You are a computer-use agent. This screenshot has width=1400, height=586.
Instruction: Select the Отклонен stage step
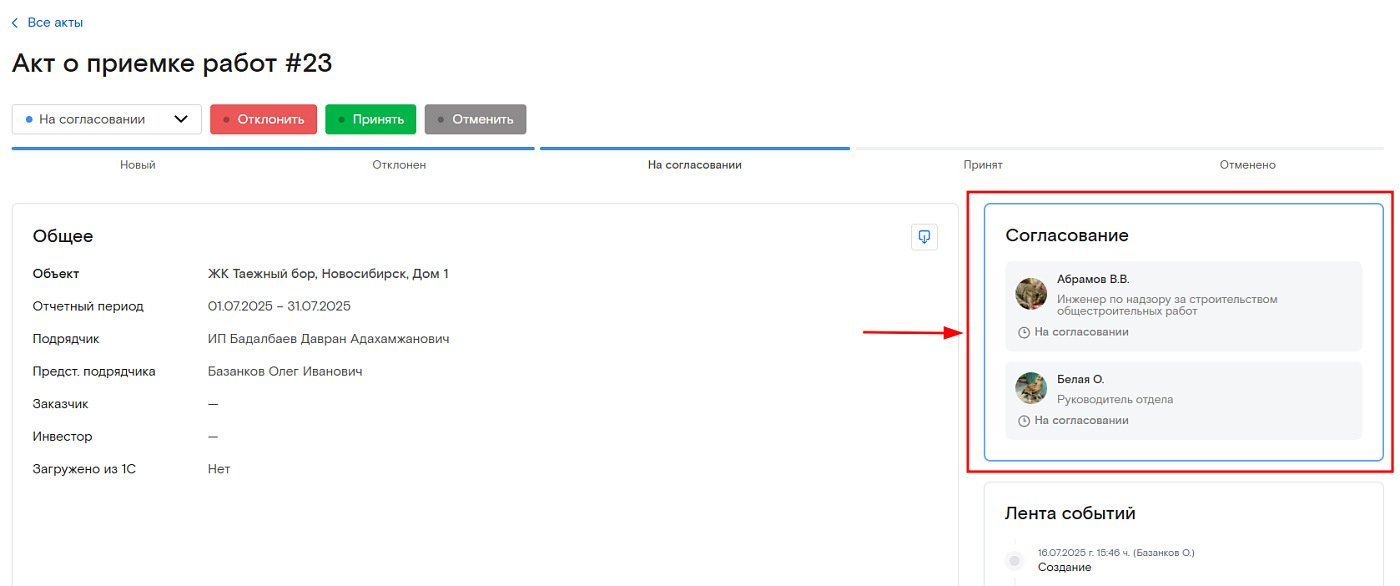click(x=399, y=165)
